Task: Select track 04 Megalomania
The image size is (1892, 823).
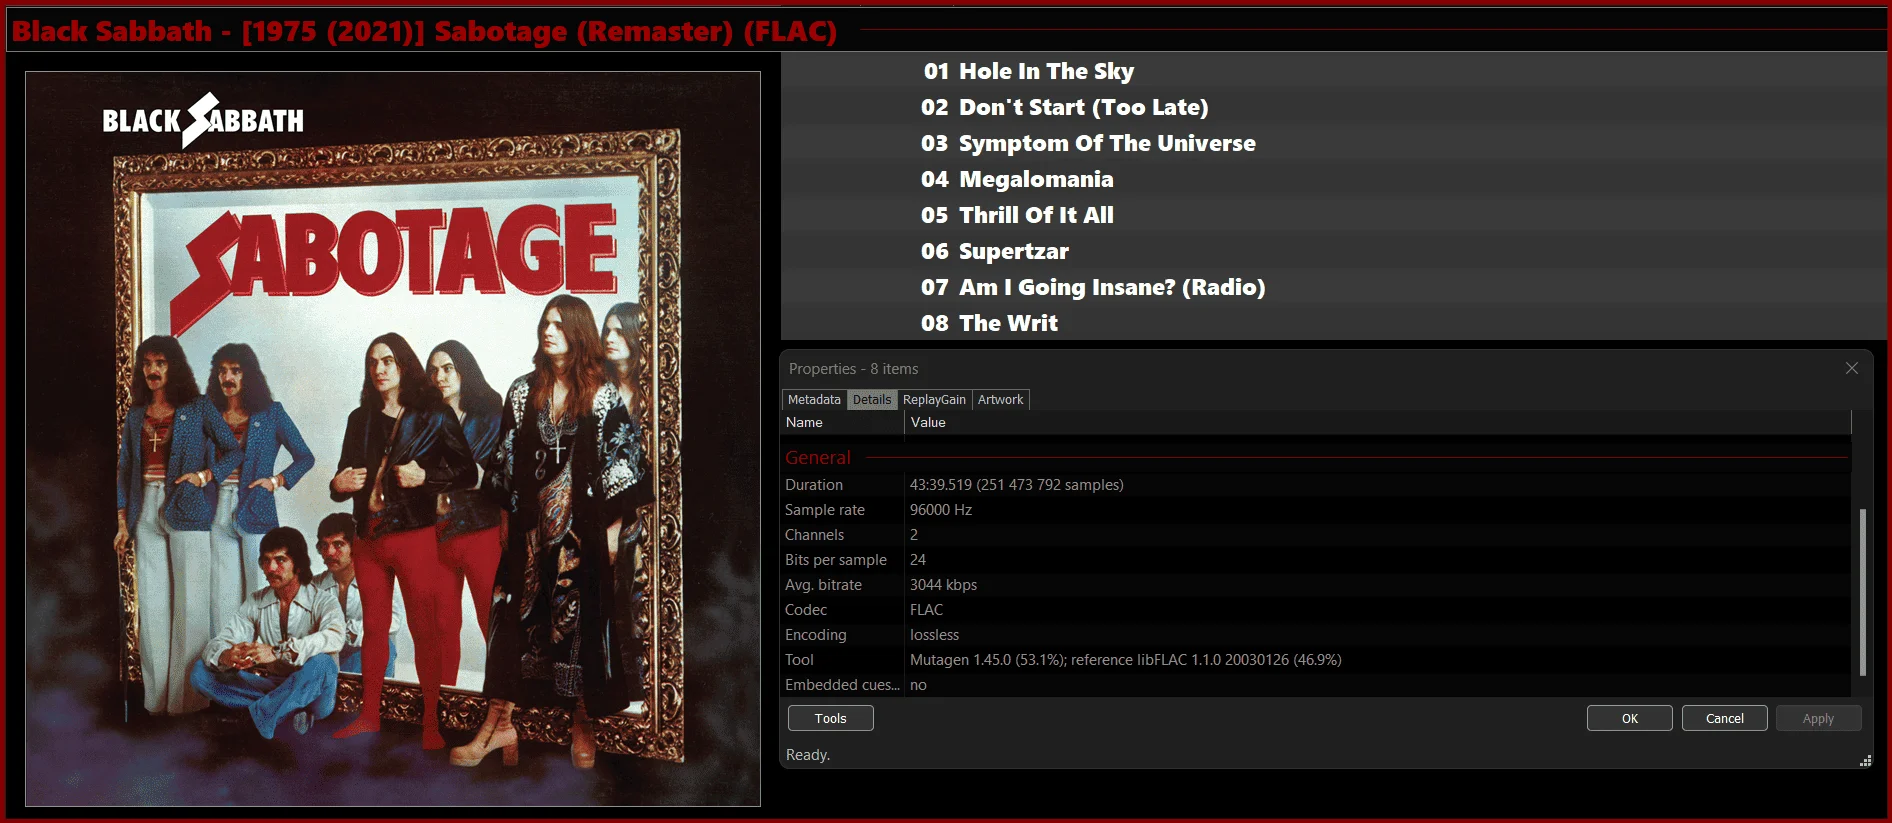Action: coord(1334,179)
